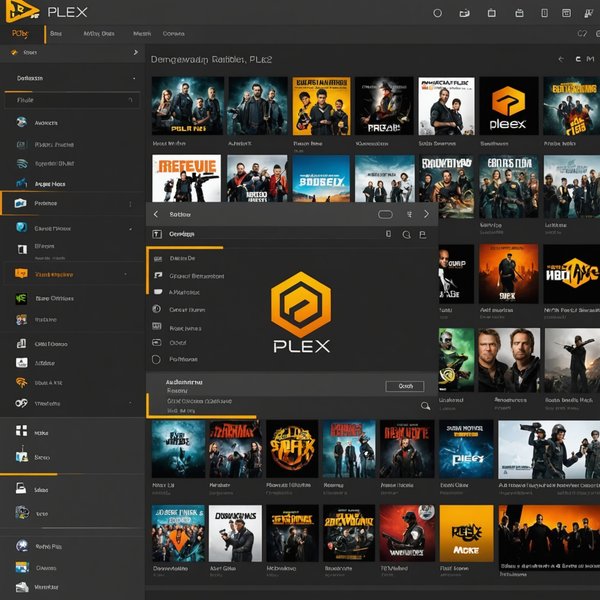600x600 pixels.
Task: Click the magnifier icon at the popup's bottom right
Action: point(425,406)
